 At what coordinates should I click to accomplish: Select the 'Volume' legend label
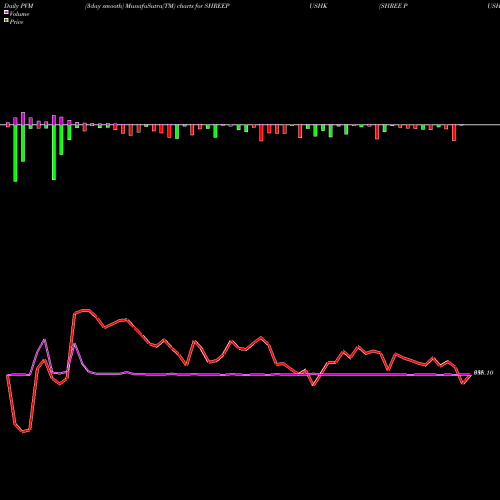coord(19,14)
